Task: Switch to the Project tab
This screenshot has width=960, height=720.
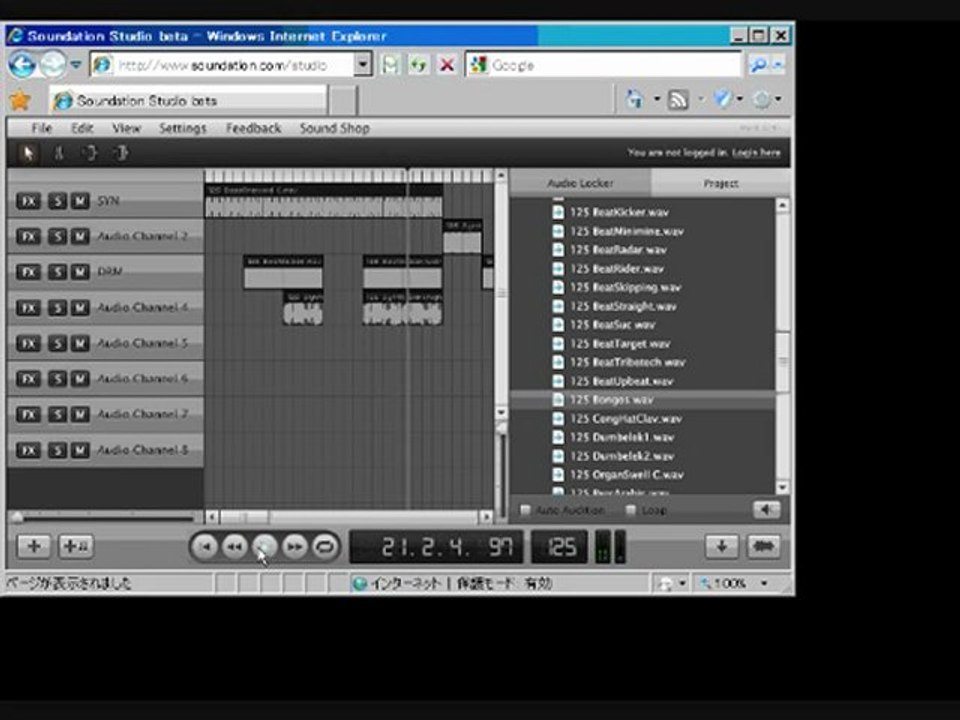Action: [x=721, y=183]
